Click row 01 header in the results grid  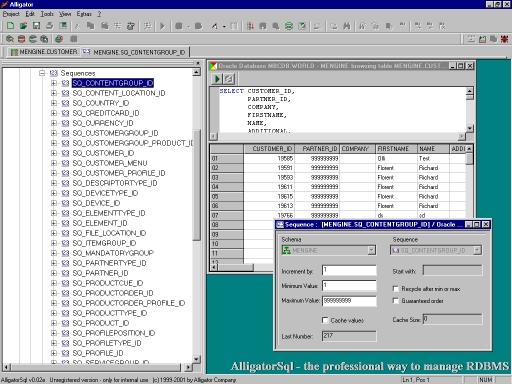coord(227,158)
